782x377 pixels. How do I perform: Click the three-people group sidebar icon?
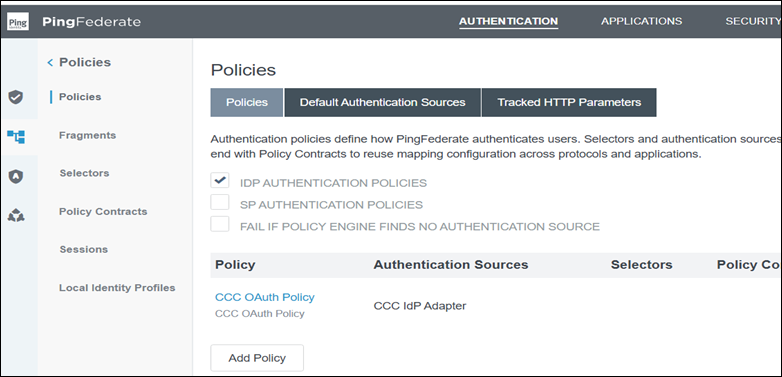pos(16,216)
